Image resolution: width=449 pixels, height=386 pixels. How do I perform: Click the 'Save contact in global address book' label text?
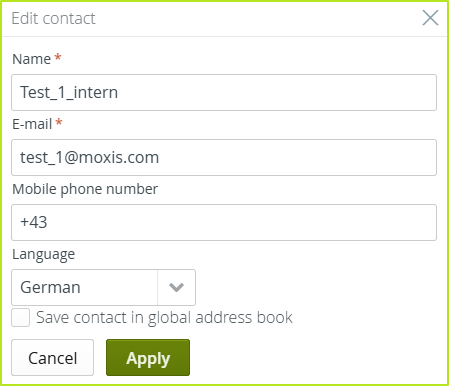[164, 317]
